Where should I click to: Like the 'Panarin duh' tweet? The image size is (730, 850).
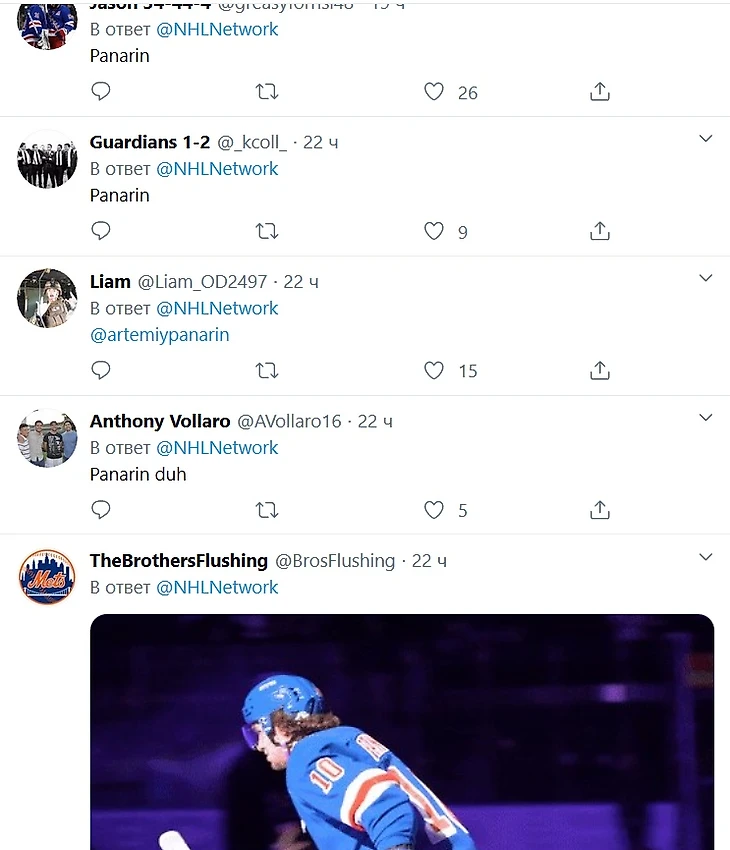(x=434, y=510)
